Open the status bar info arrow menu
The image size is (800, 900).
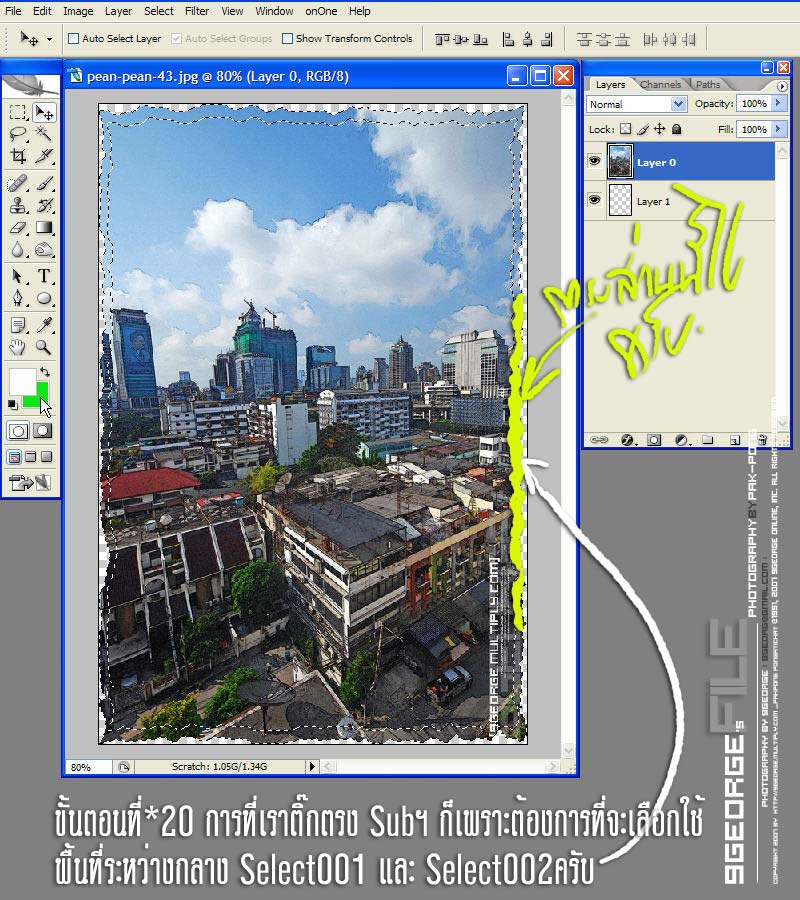312,766
